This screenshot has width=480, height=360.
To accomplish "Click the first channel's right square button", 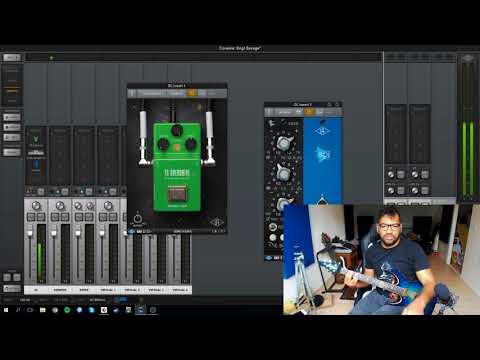I will tap(41, 217).
